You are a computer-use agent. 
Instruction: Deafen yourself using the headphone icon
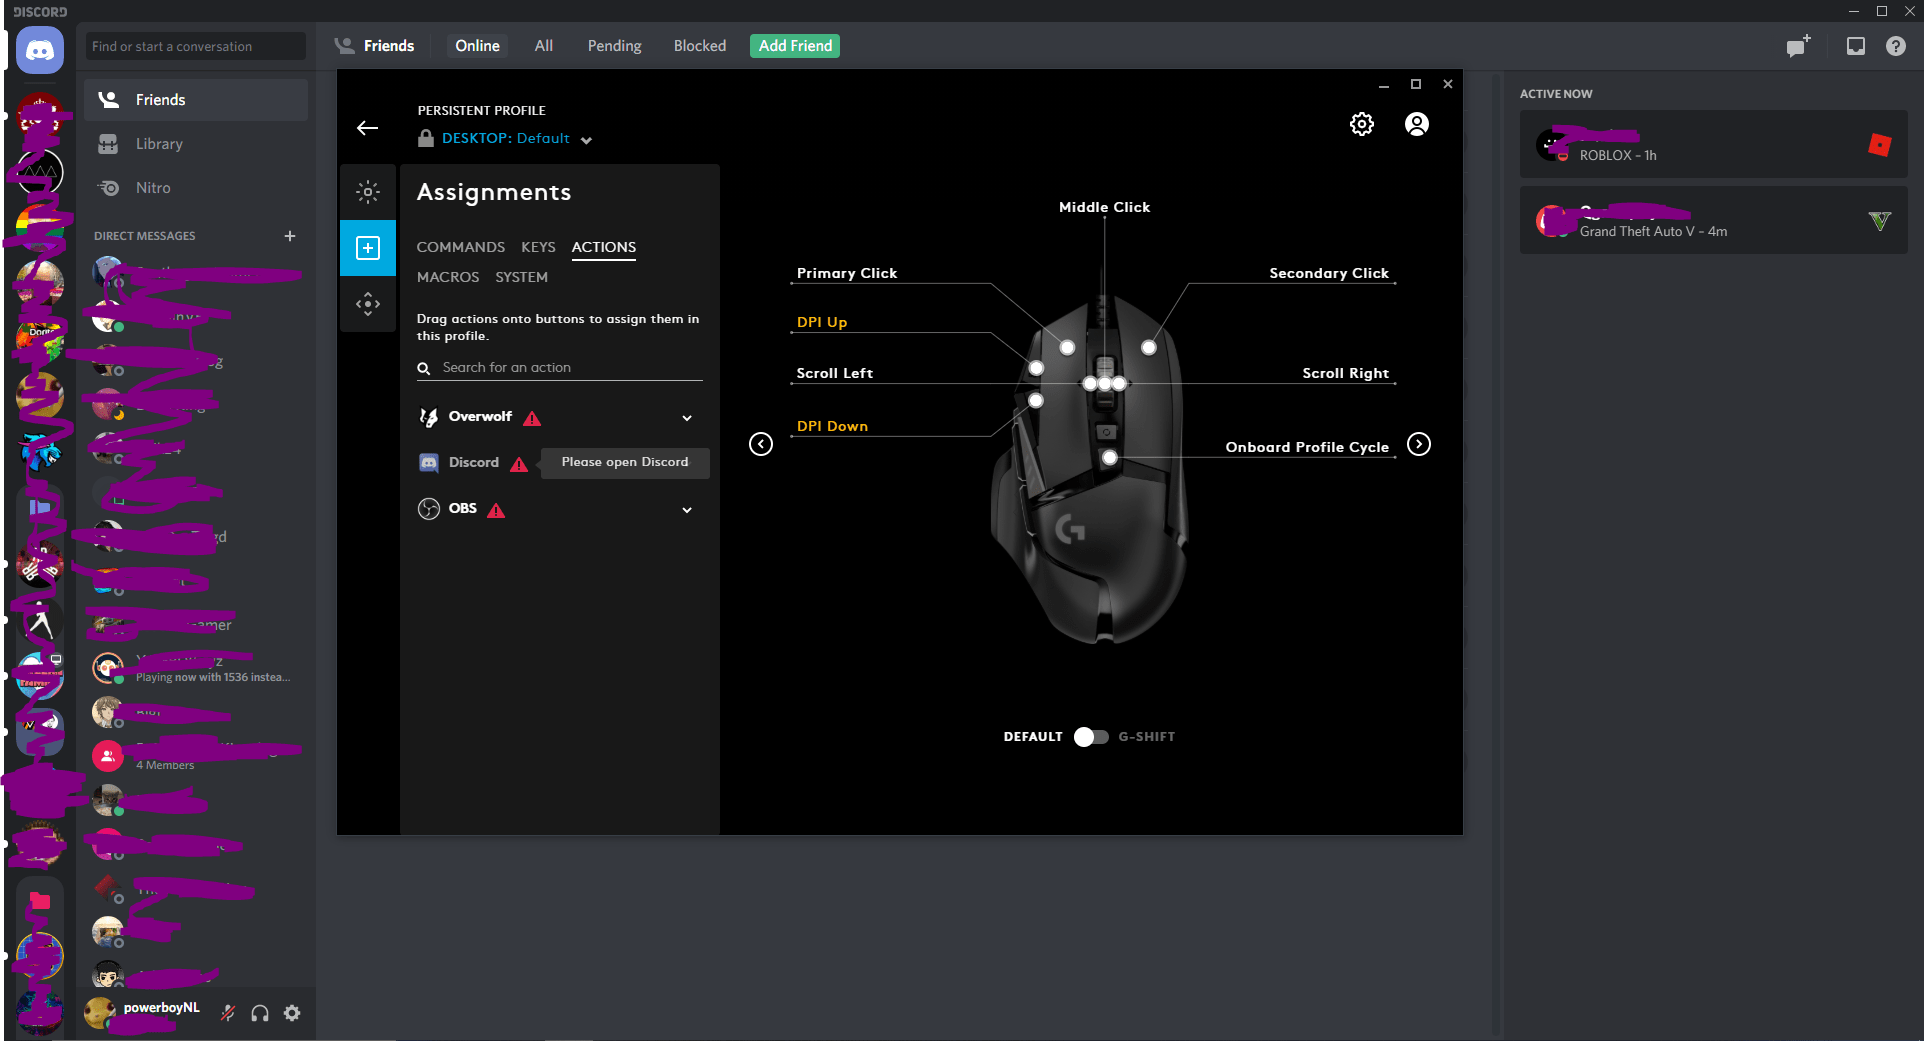point(259,1012)
